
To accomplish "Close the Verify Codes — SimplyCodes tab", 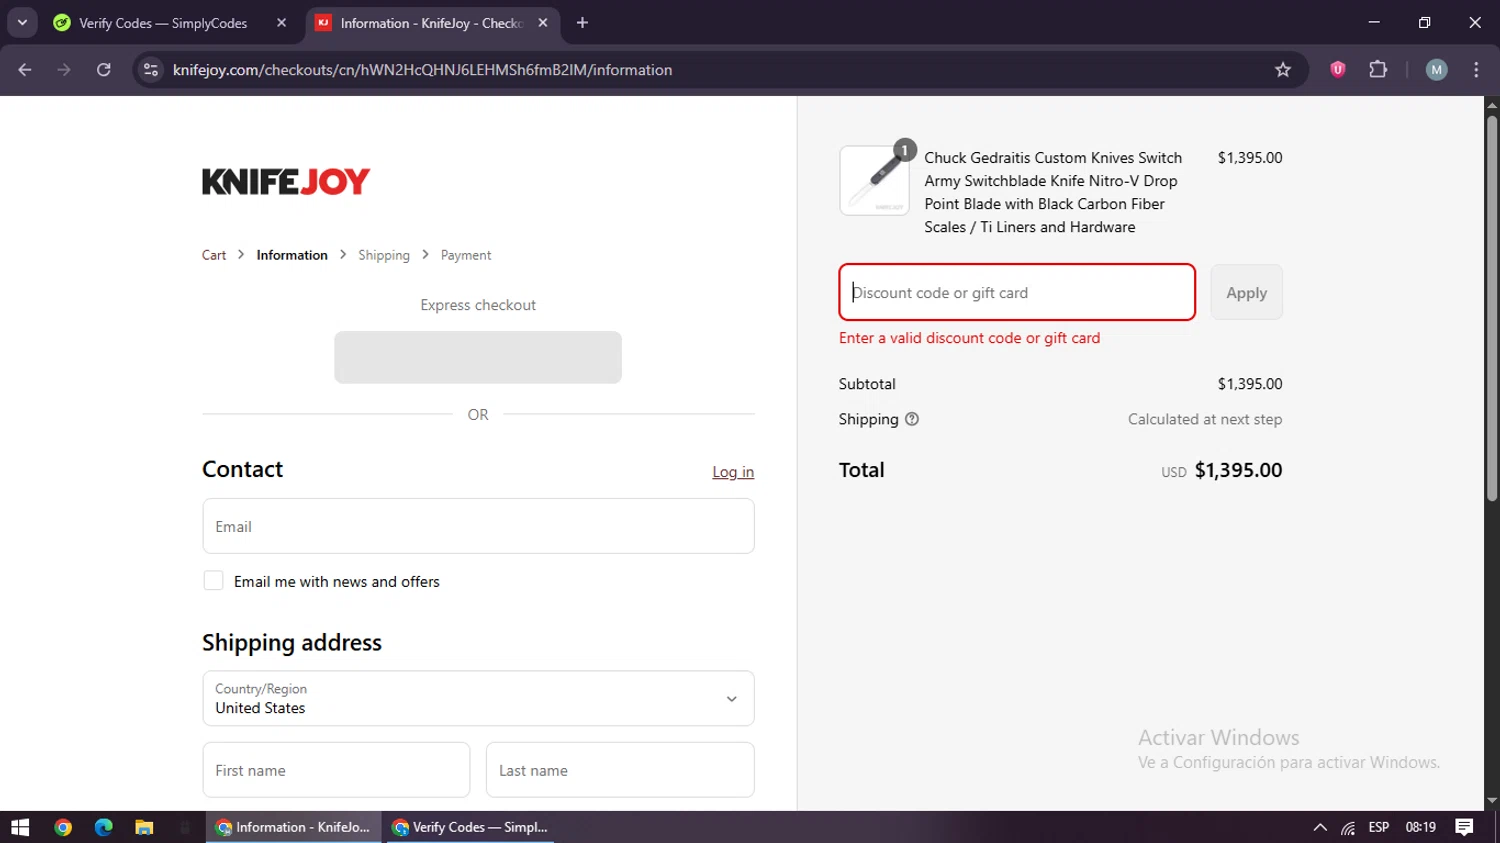I will (x=282, y=23).
